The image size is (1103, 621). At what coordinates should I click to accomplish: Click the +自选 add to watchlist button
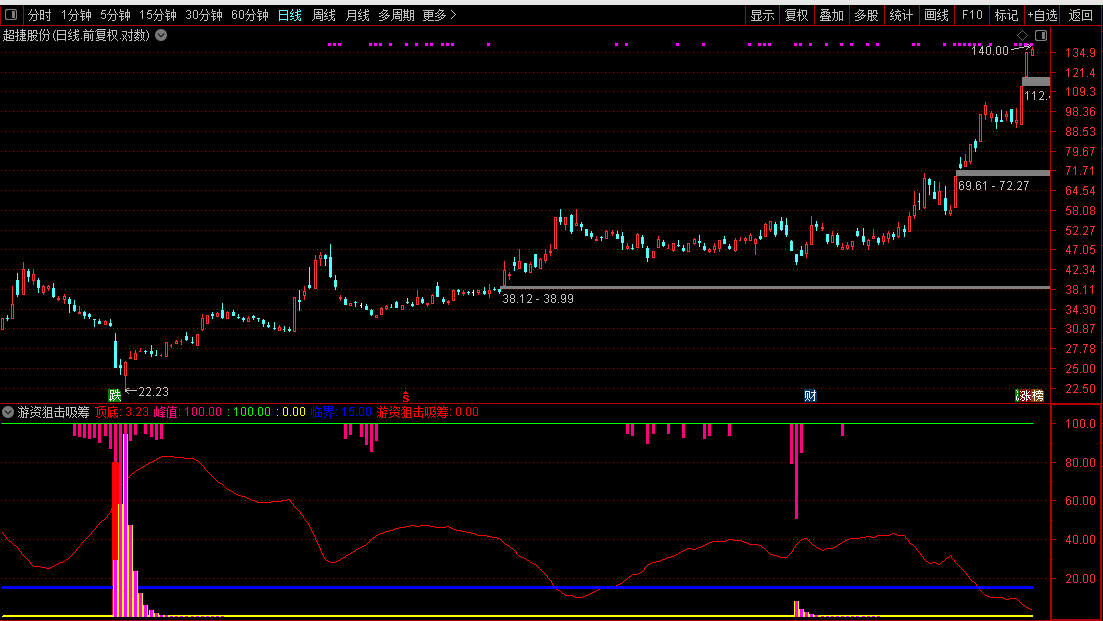(1041, 15)
